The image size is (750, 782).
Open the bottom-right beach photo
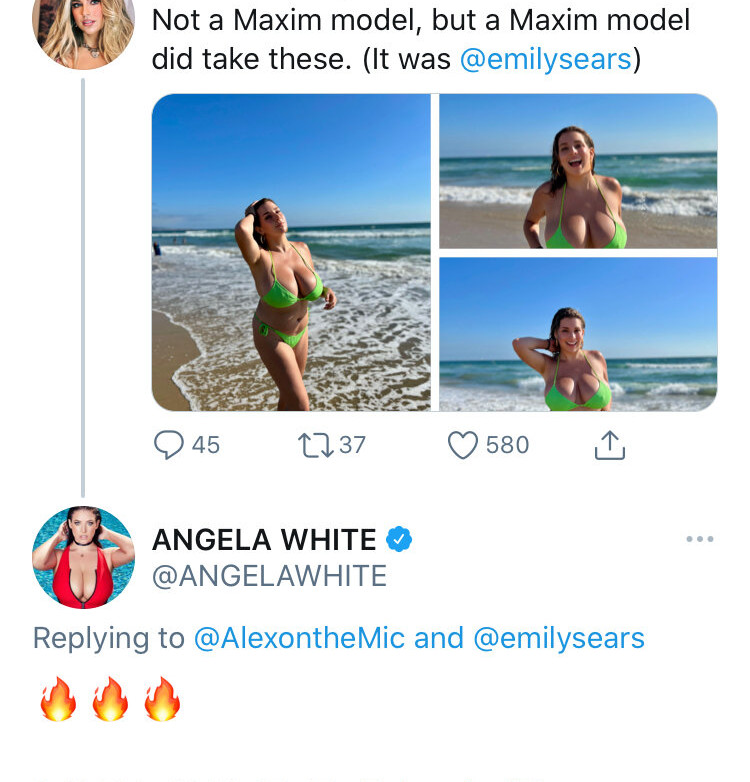click(x=578, y=334)
